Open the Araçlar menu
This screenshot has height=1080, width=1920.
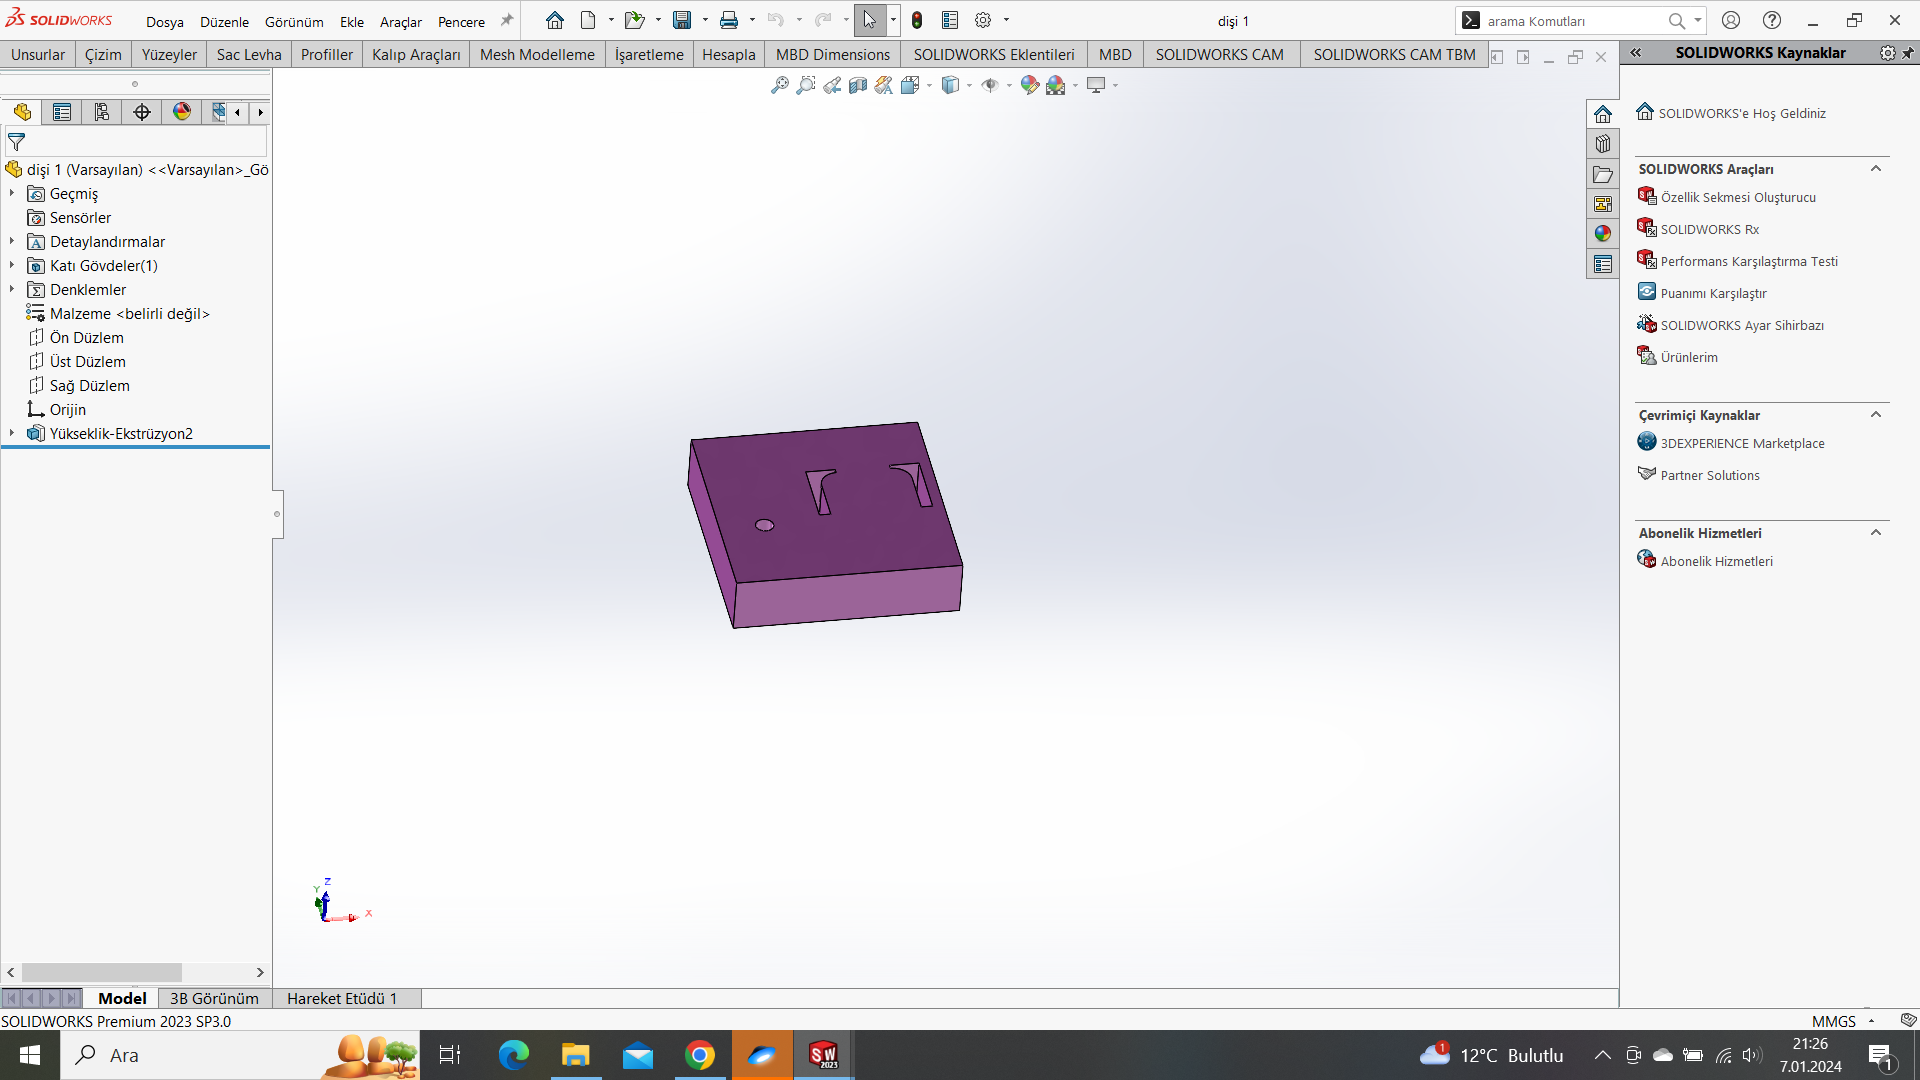(x=400, y=21)
